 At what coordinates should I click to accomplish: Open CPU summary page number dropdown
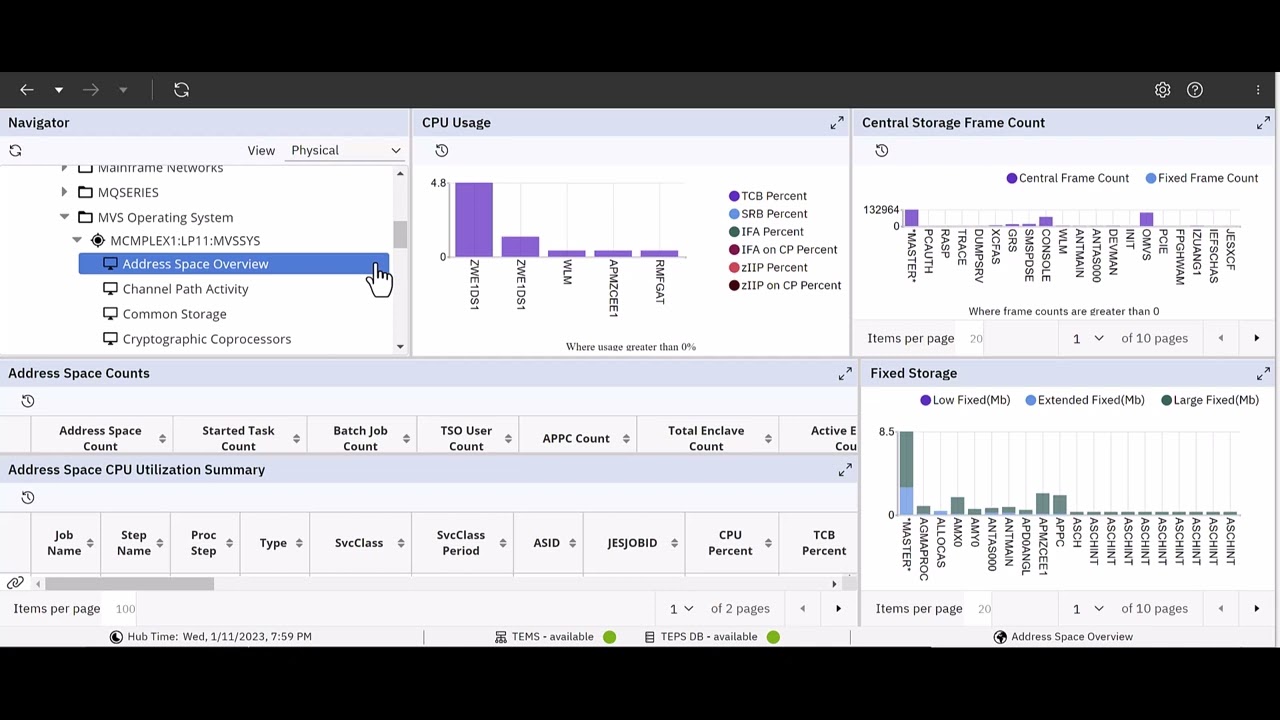679,608
